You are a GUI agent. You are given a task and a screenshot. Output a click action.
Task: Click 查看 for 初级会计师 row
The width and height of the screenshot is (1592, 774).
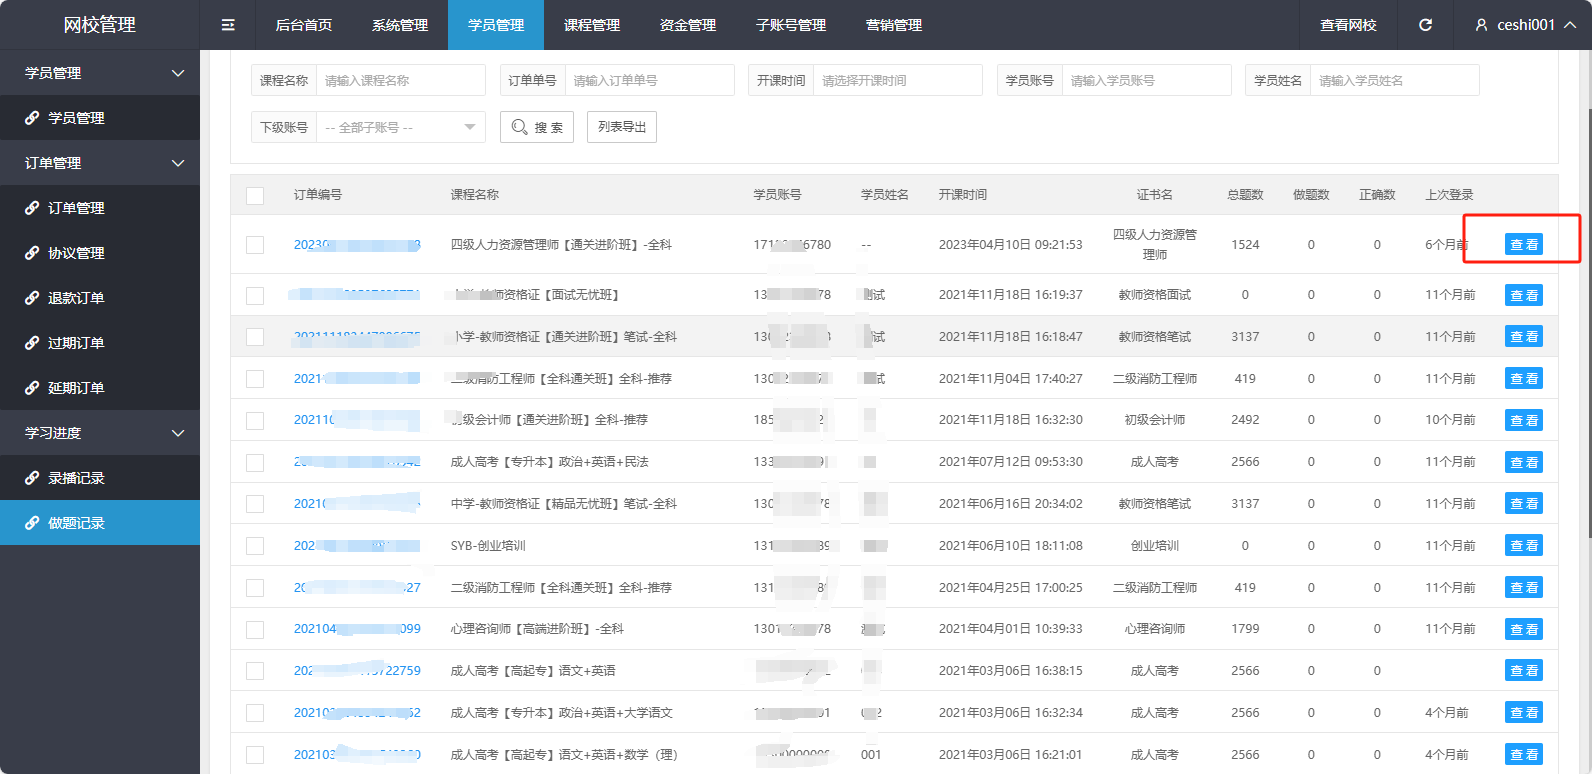pyautogui.click(x=1524, y=420)
